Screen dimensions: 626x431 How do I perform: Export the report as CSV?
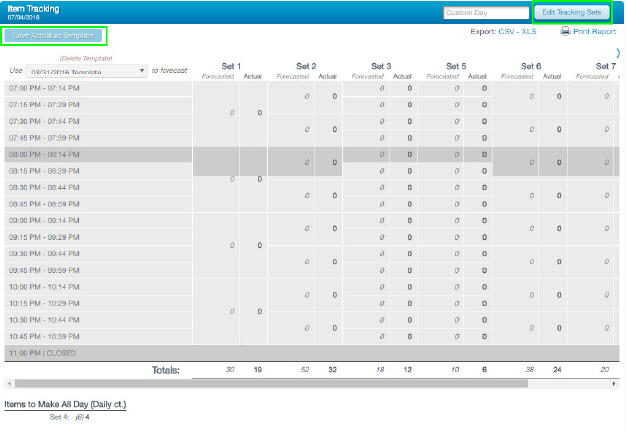tap(506, 32)
